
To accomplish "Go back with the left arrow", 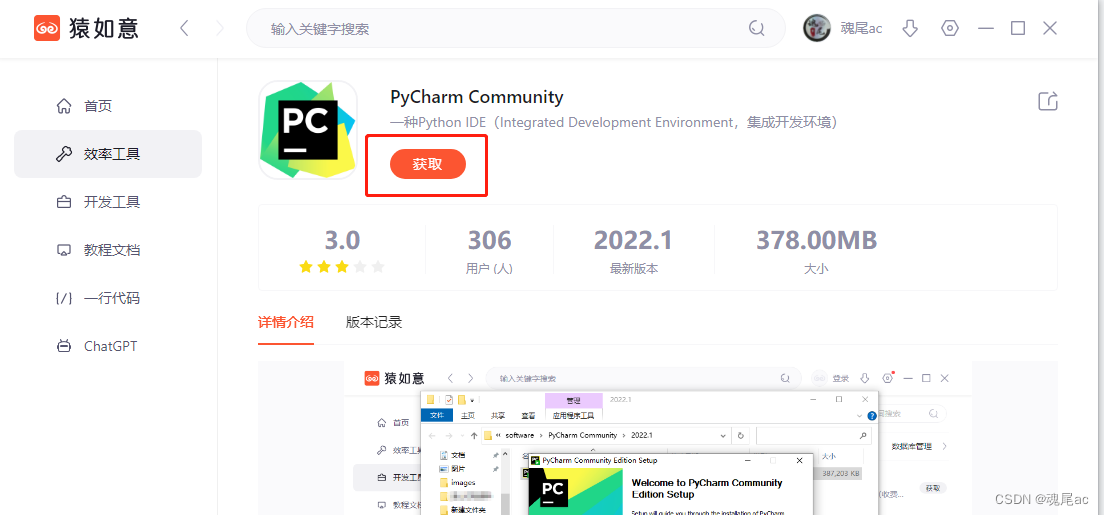I will 184,28.
